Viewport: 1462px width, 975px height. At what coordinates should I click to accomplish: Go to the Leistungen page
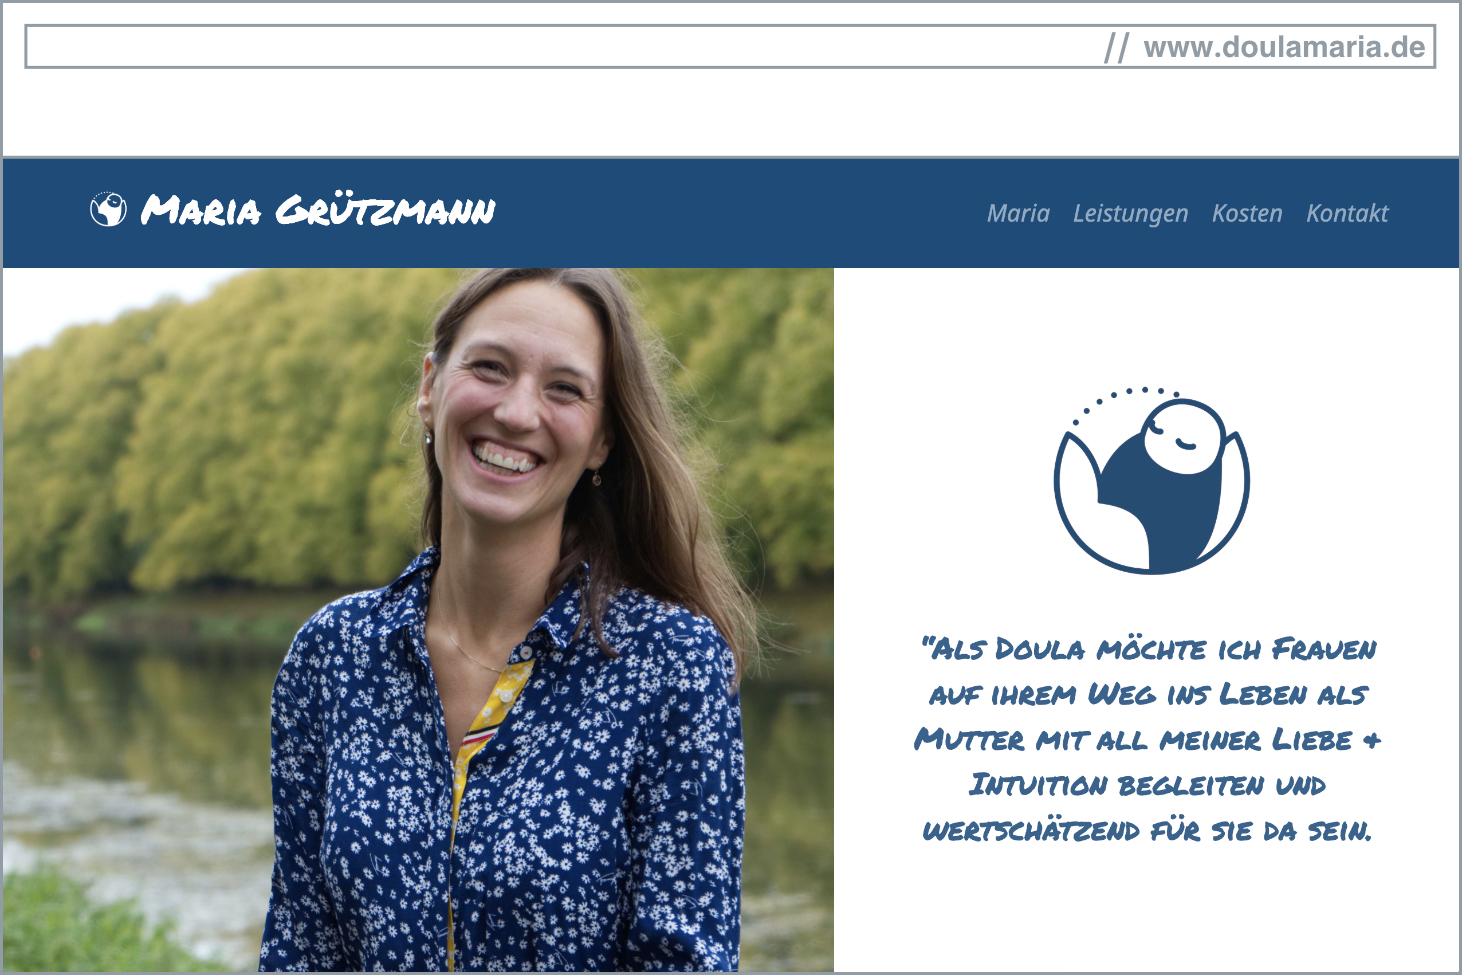pos(1130,214)
